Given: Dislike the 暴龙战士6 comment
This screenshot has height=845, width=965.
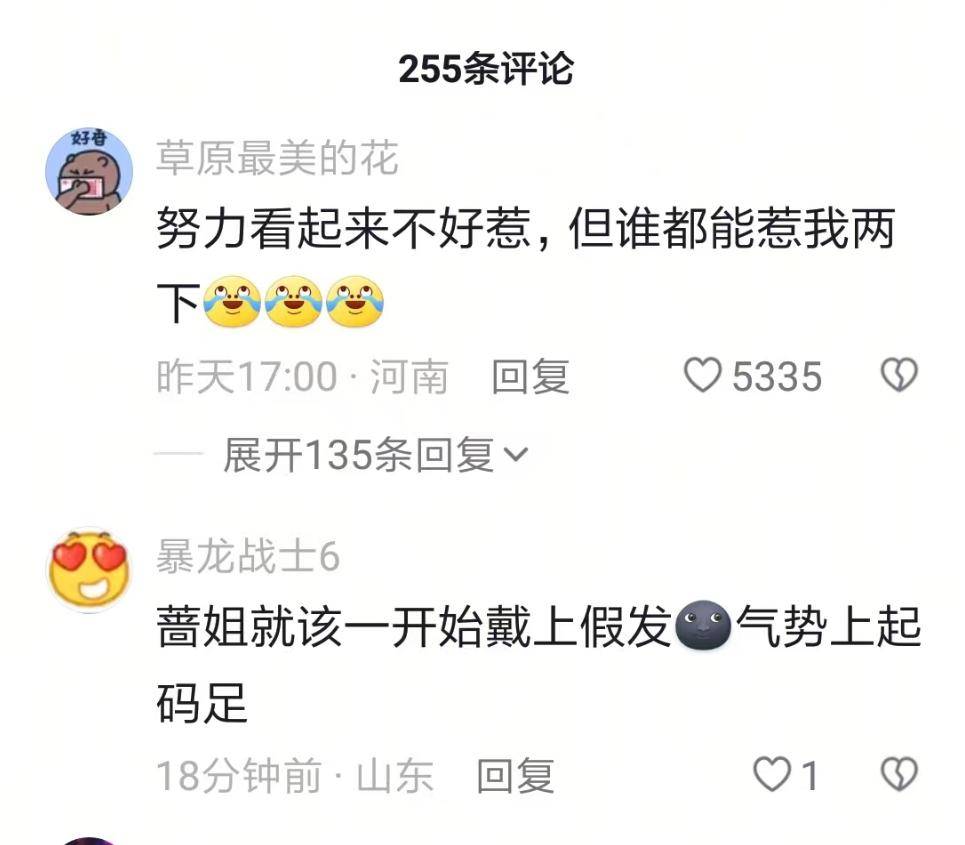Looking at the screenshot, I should point(899,774).
